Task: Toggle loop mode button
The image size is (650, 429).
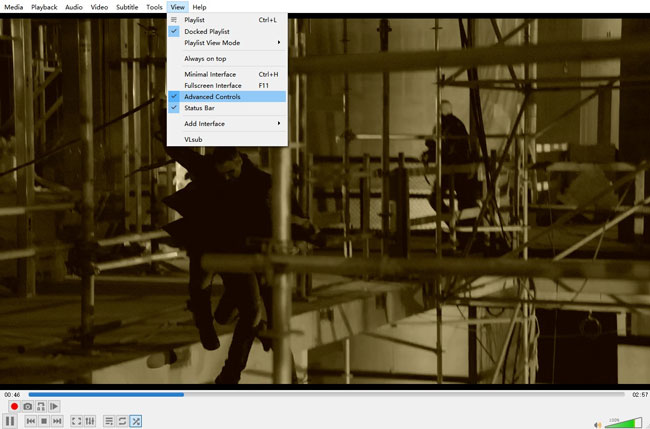Action: click(x=122, y=421)
